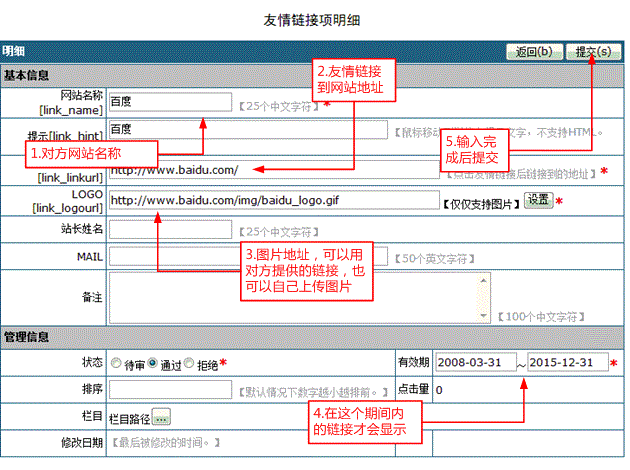Image resolution: width=630 pixels, height=470 pixels.
Task: Select the 待审 status radio button
Action: click(117, 363)
